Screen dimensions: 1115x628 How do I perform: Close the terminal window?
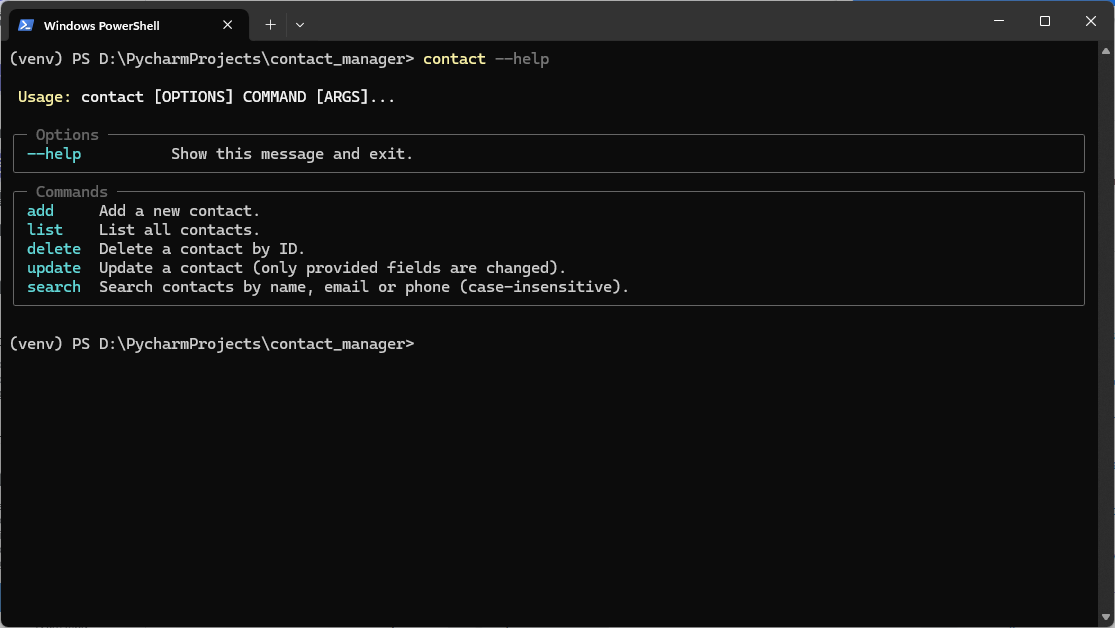(1091, 21)
